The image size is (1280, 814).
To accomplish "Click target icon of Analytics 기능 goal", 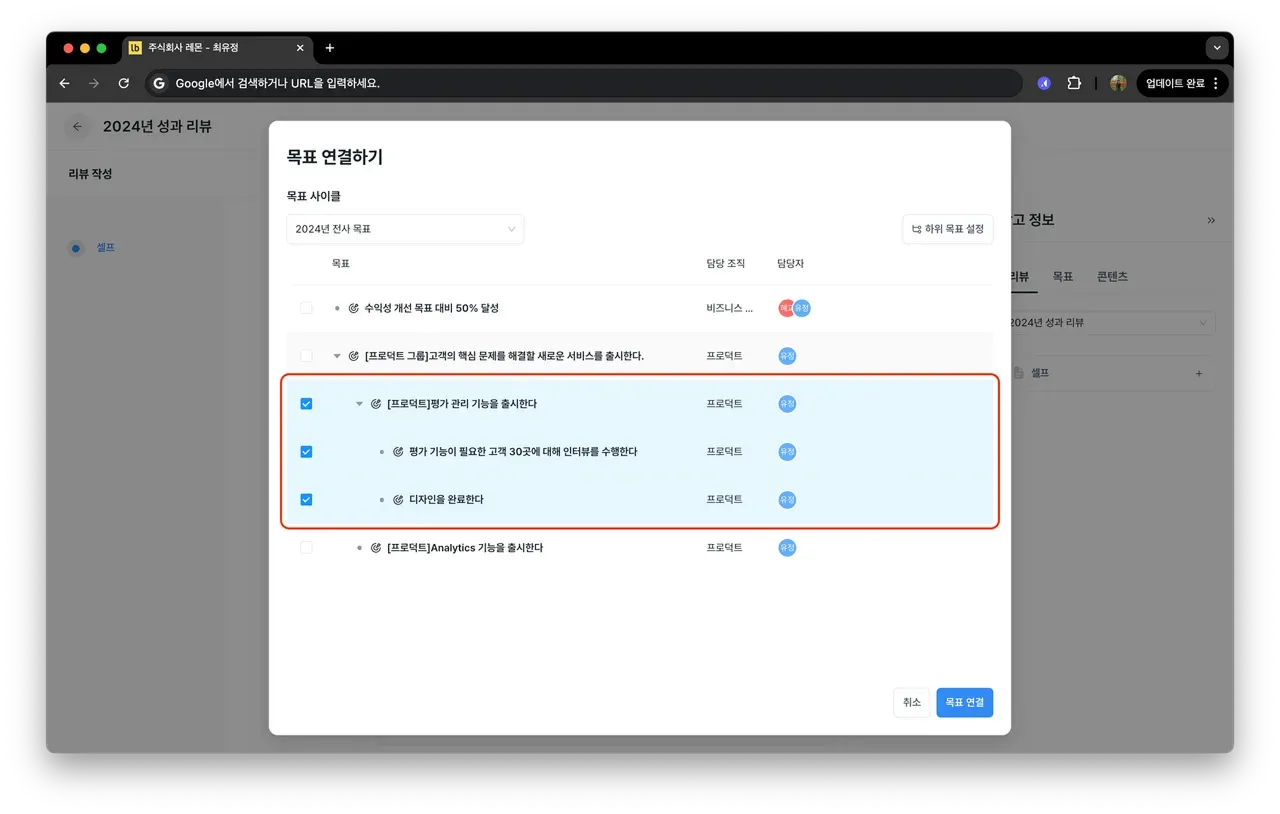I will (376, 548).
